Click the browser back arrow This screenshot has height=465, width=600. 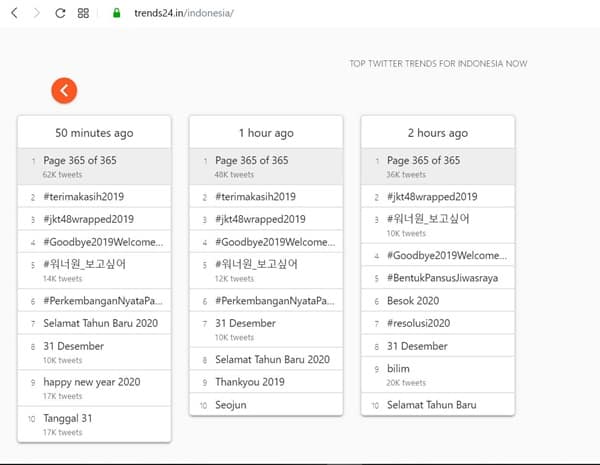click(14, 13)
